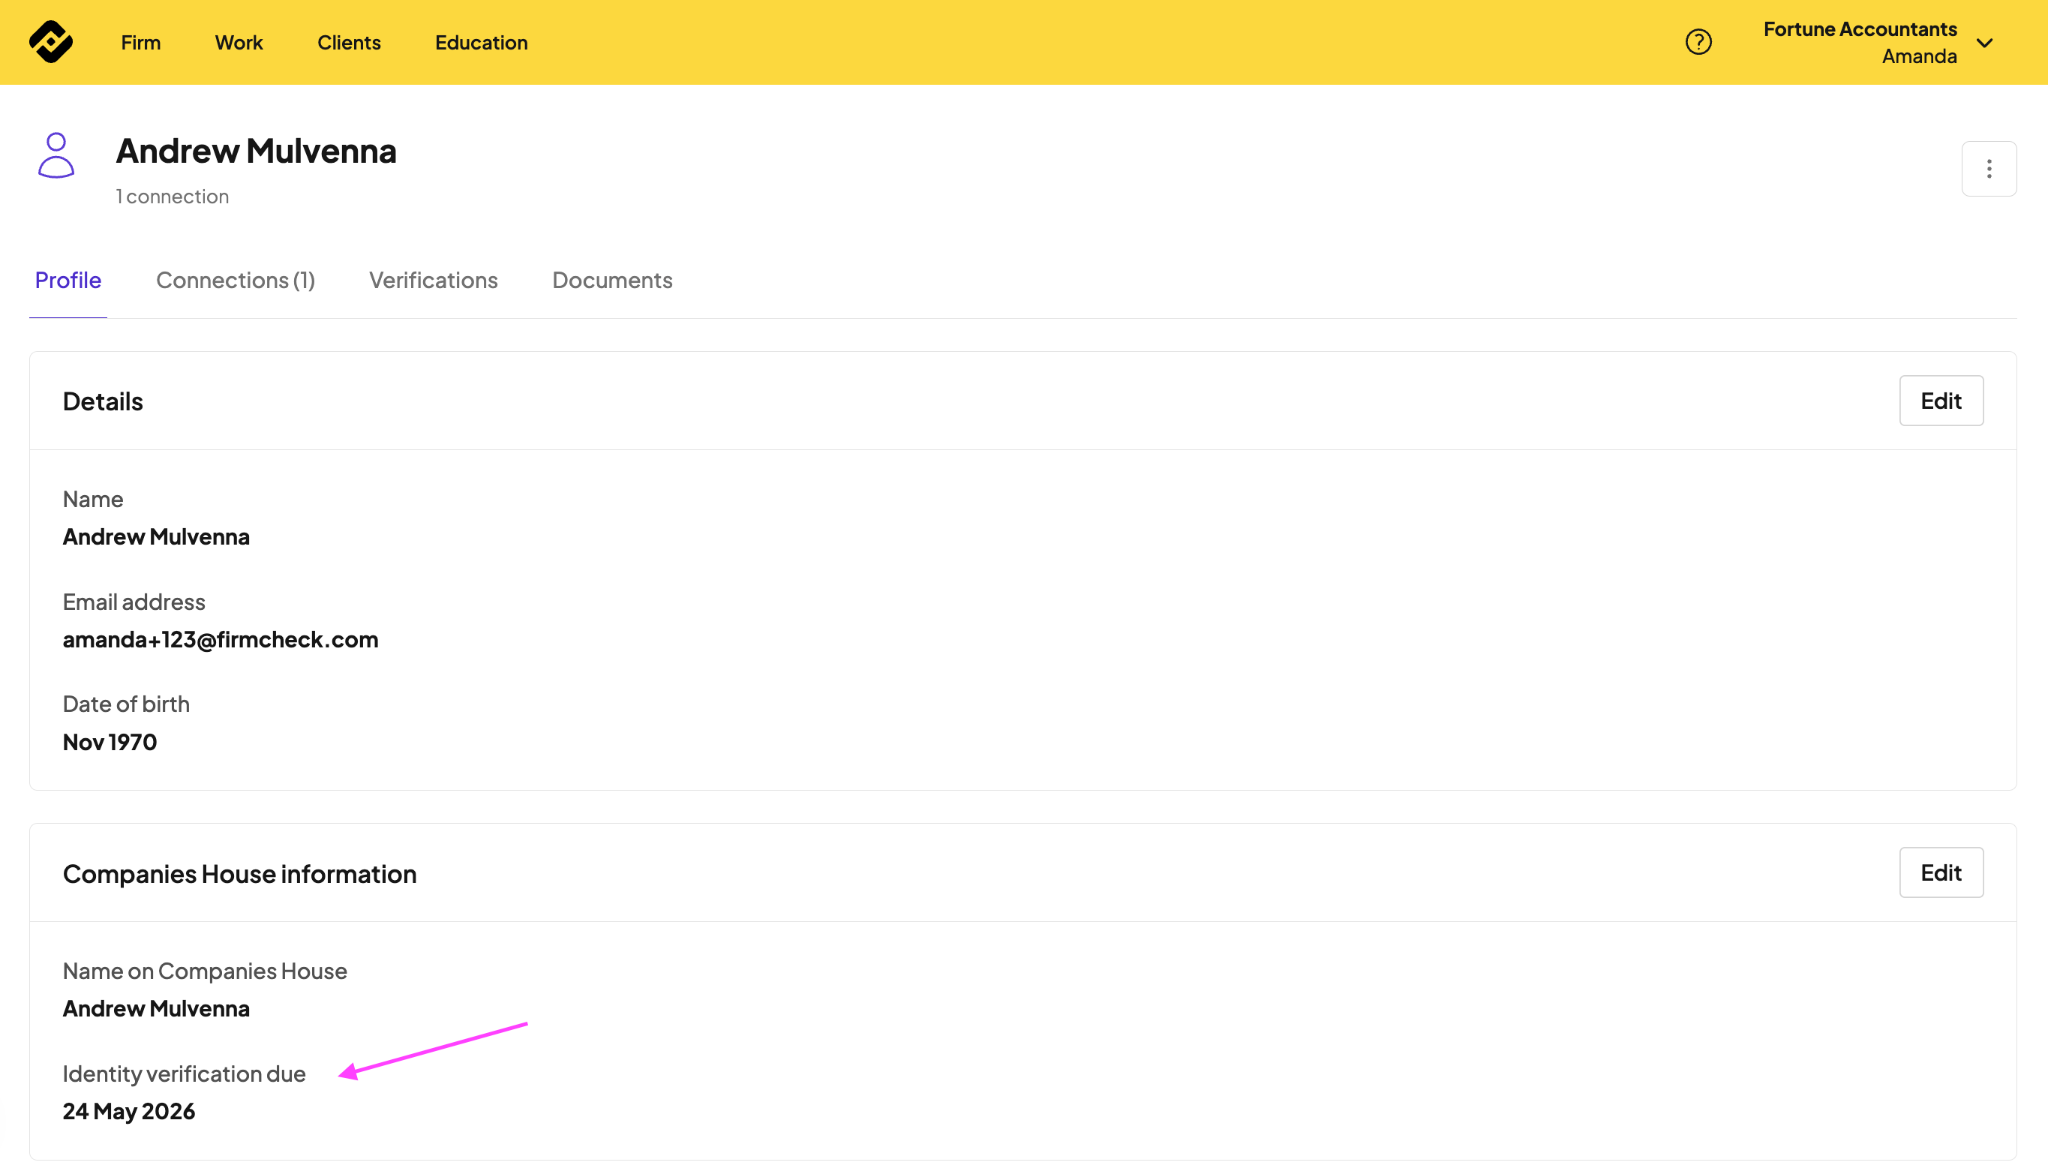Click the 24 May 2026 verification date
This screenshot has width=2048, height=1172.
point(129,1112)
